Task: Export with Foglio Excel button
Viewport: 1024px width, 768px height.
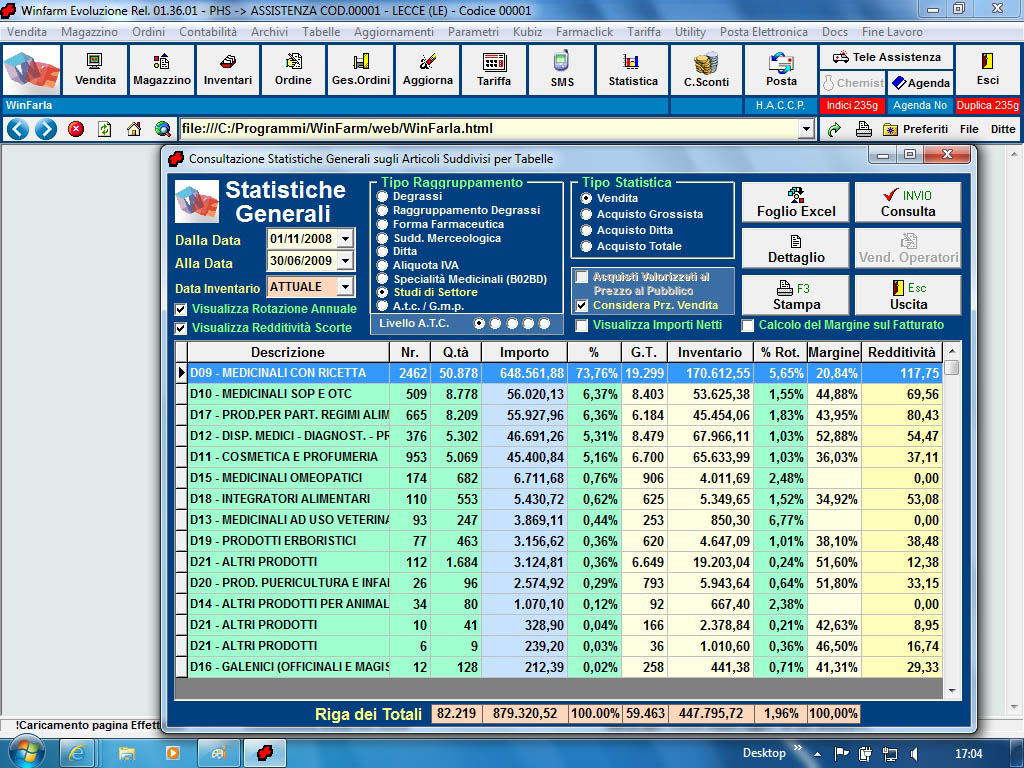Action: [x=795, y=202]
